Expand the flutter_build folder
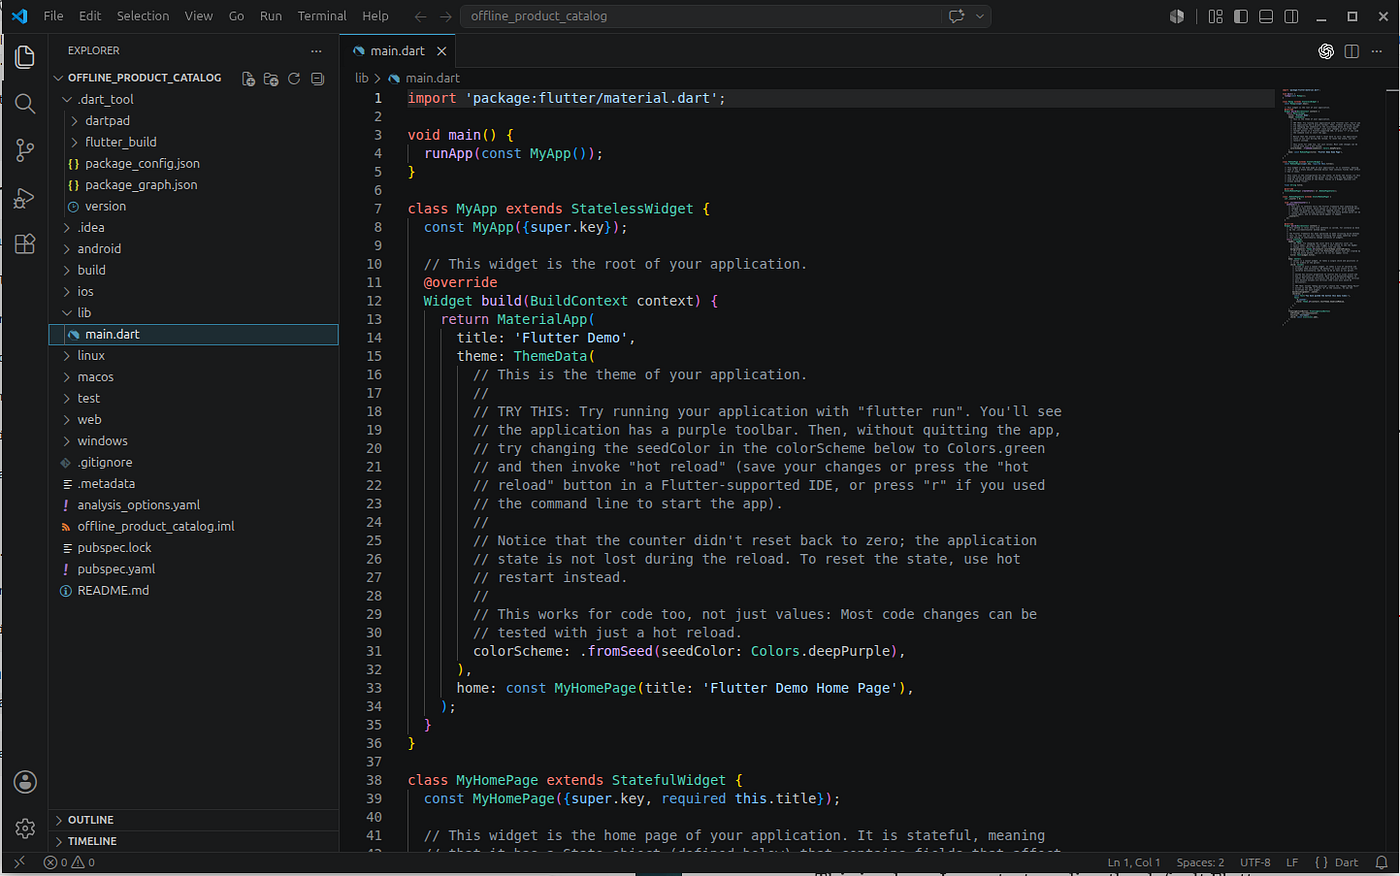 (75, 142)
